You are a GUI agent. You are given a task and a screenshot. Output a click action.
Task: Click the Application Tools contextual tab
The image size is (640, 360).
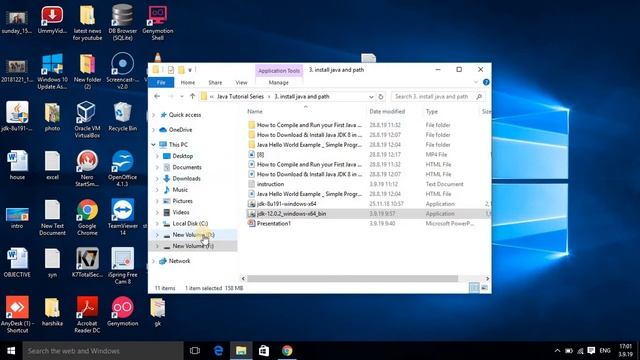pos(279,71)
